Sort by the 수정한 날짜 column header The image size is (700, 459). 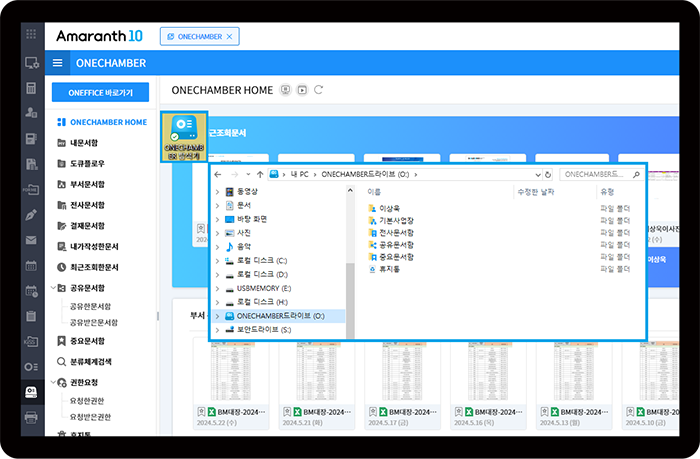(x=536, y=192)
